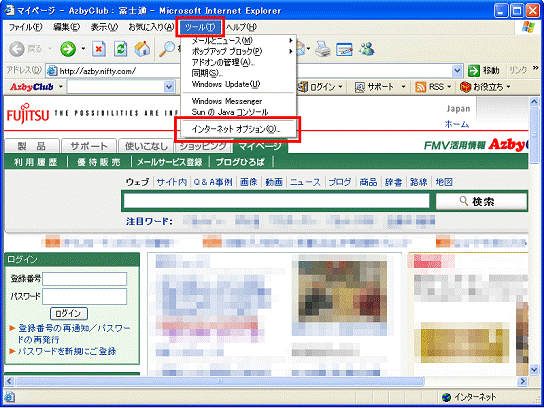
Task: Choose インターネット オプション(O) menu entry
Action: tap(239, 130)
